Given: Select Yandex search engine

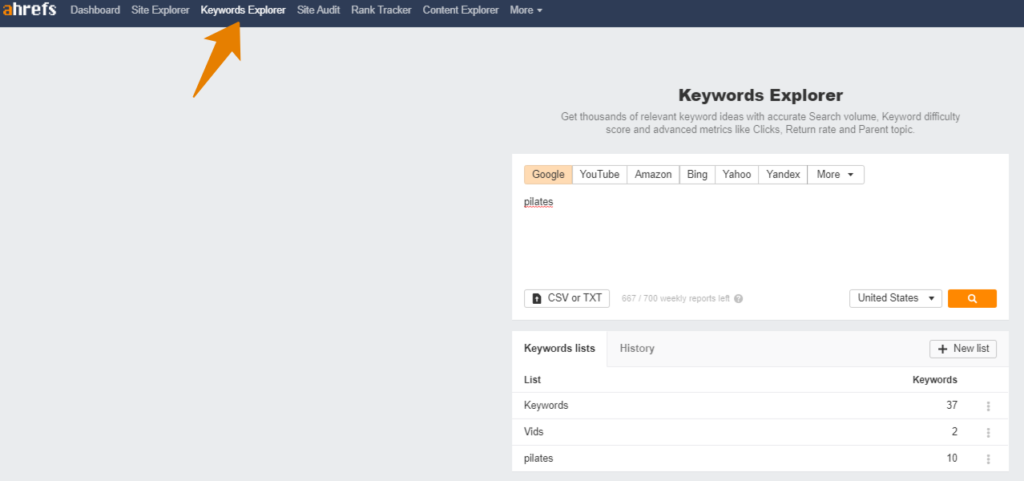Looking at the screenshot, I should coord(783,174).
